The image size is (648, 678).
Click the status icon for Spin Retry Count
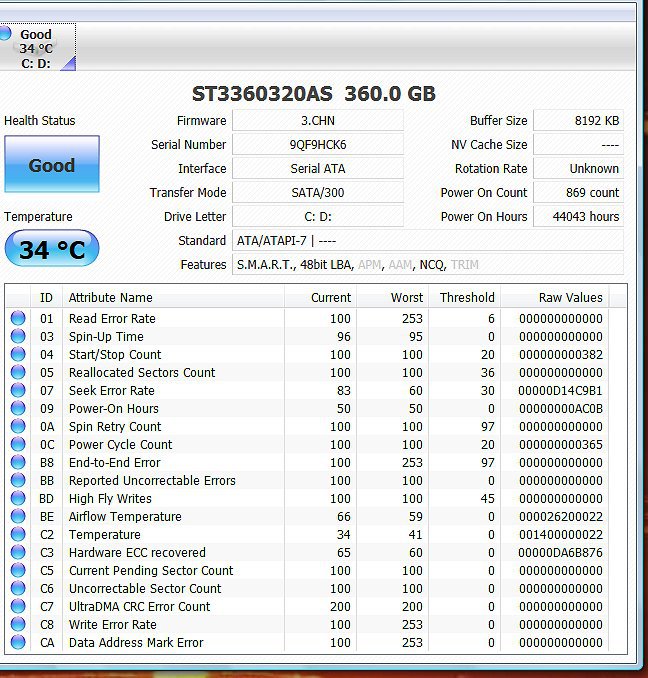tap(18, 426)
